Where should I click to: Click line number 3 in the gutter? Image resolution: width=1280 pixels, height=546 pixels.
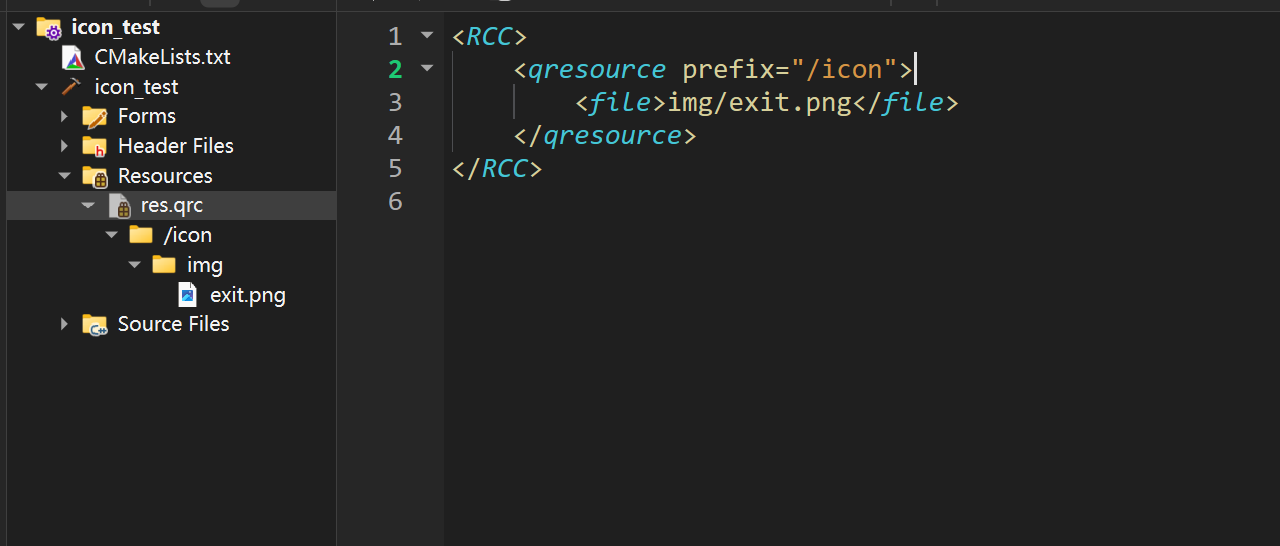[x=395, y=102]
